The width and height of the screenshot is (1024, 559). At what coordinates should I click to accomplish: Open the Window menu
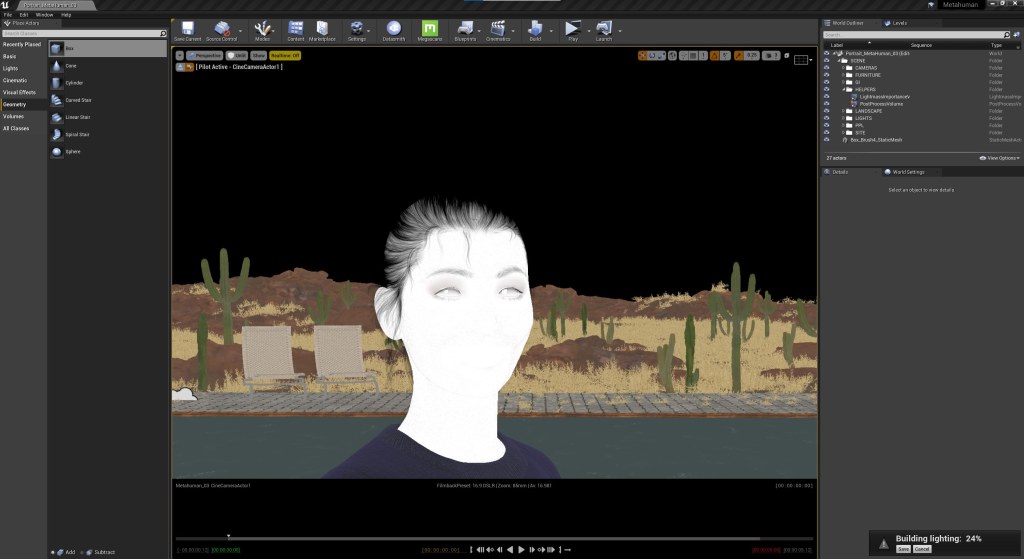click(x=44, y=15)
